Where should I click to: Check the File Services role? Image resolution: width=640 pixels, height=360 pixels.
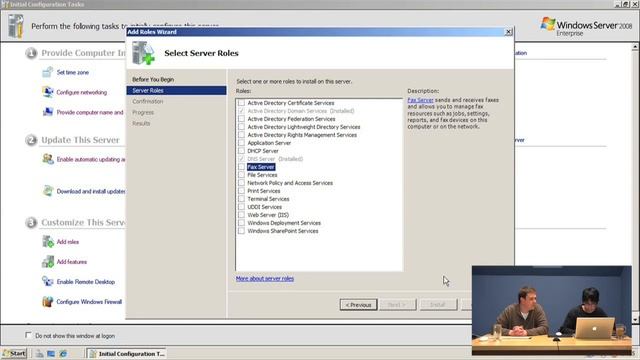pos(241,175)
